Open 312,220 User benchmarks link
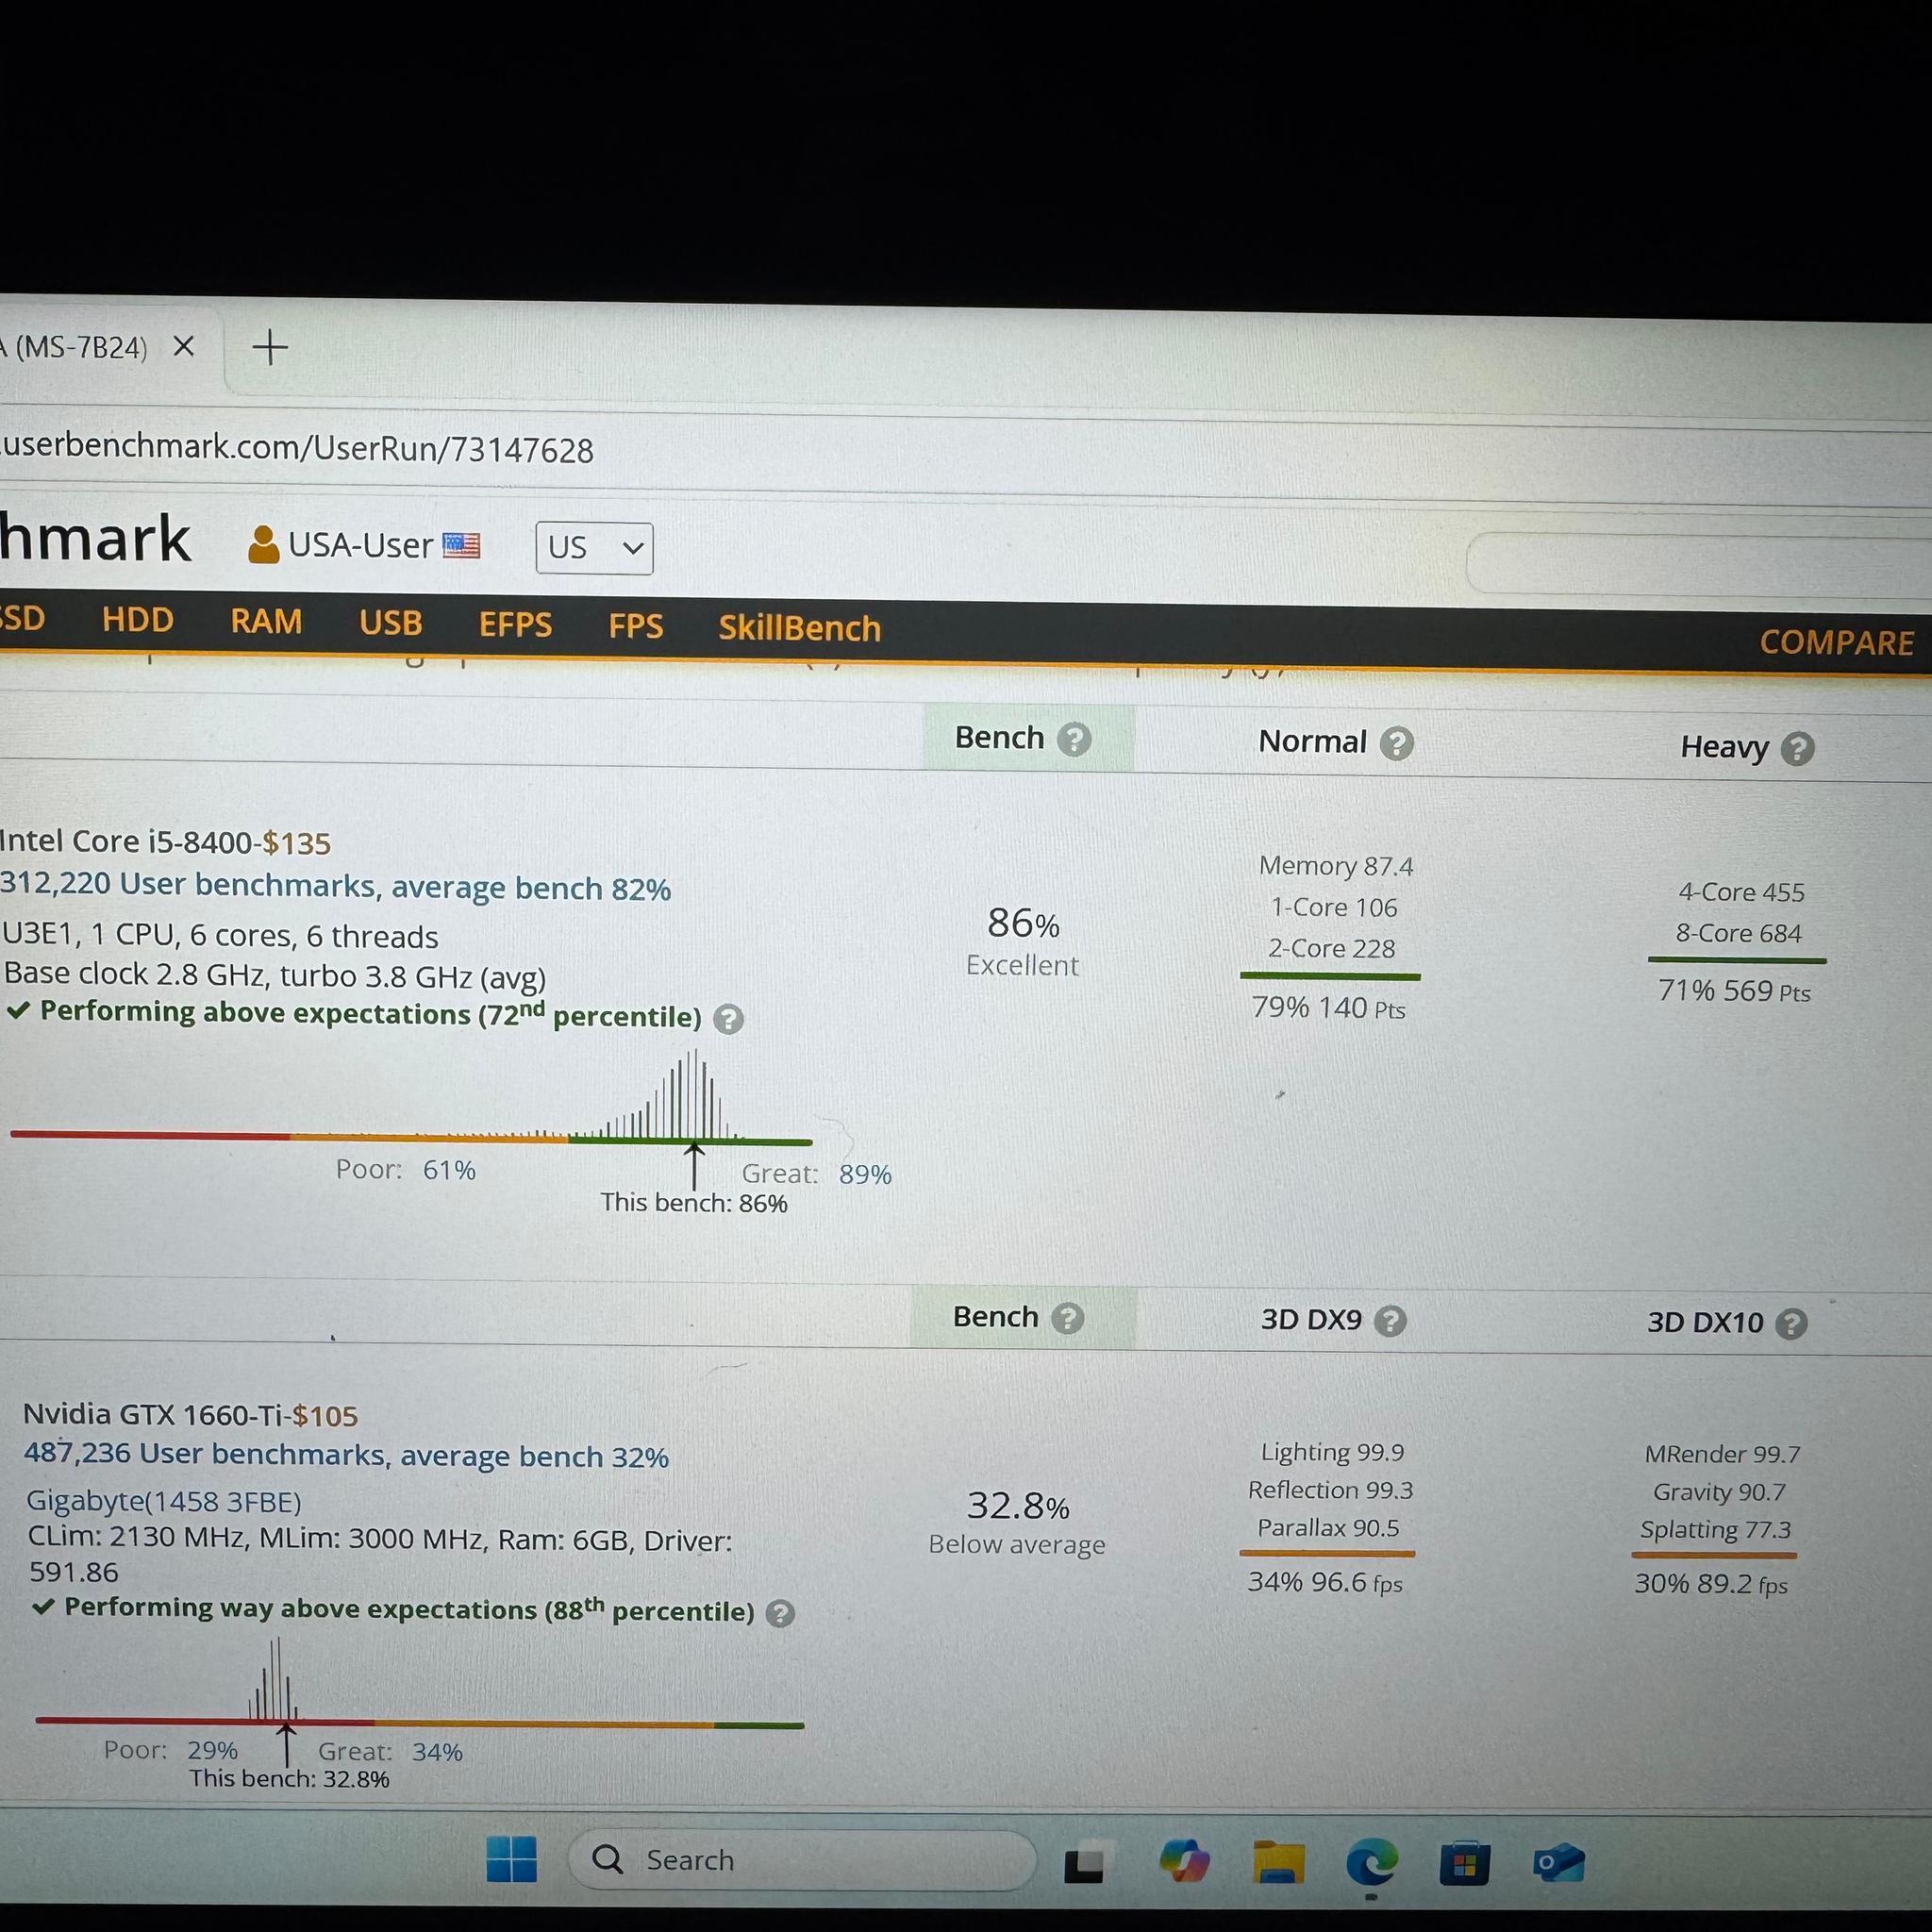 point(335,886)
